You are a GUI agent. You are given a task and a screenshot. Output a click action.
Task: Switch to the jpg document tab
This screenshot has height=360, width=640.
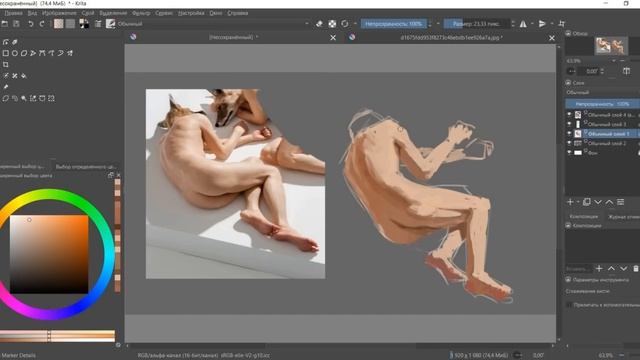click(x=451, y=37)
